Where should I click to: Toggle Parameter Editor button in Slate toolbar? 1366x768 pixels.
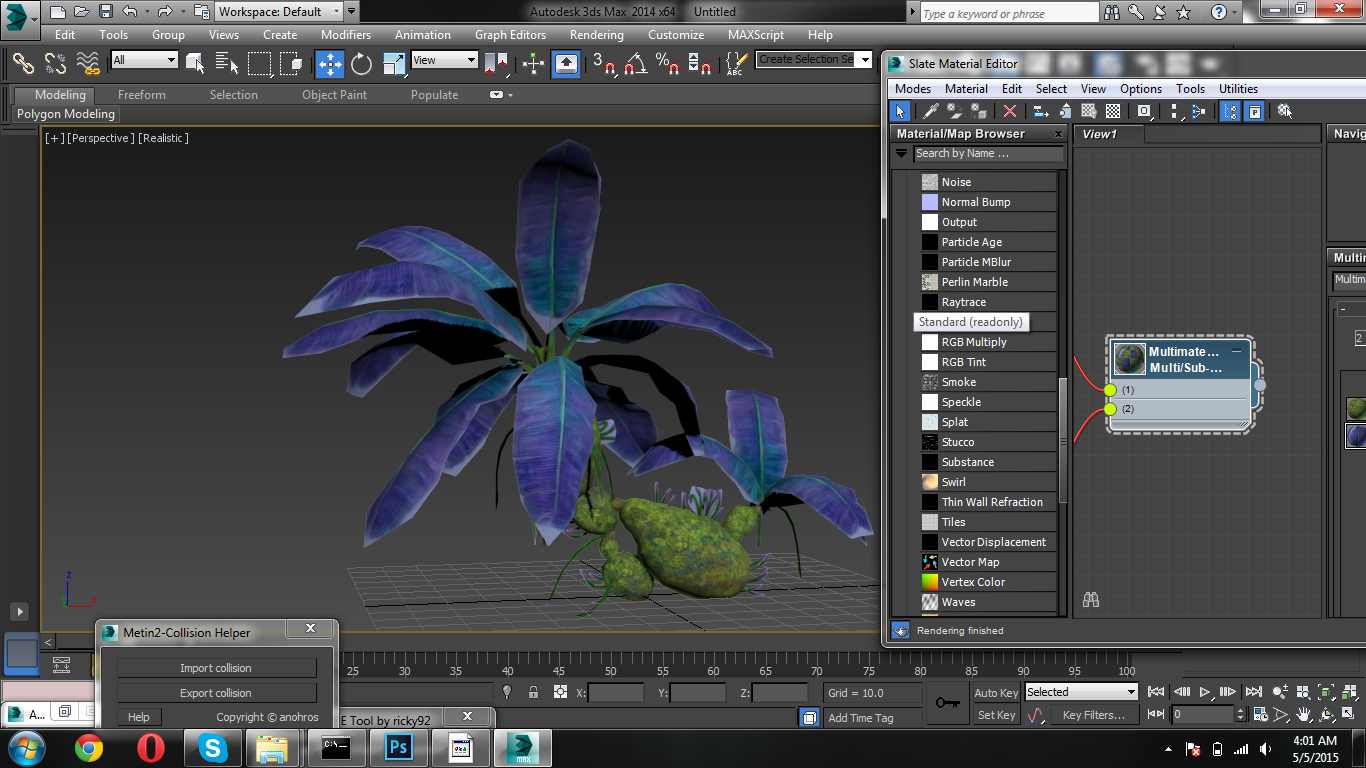click(1254, 111)
